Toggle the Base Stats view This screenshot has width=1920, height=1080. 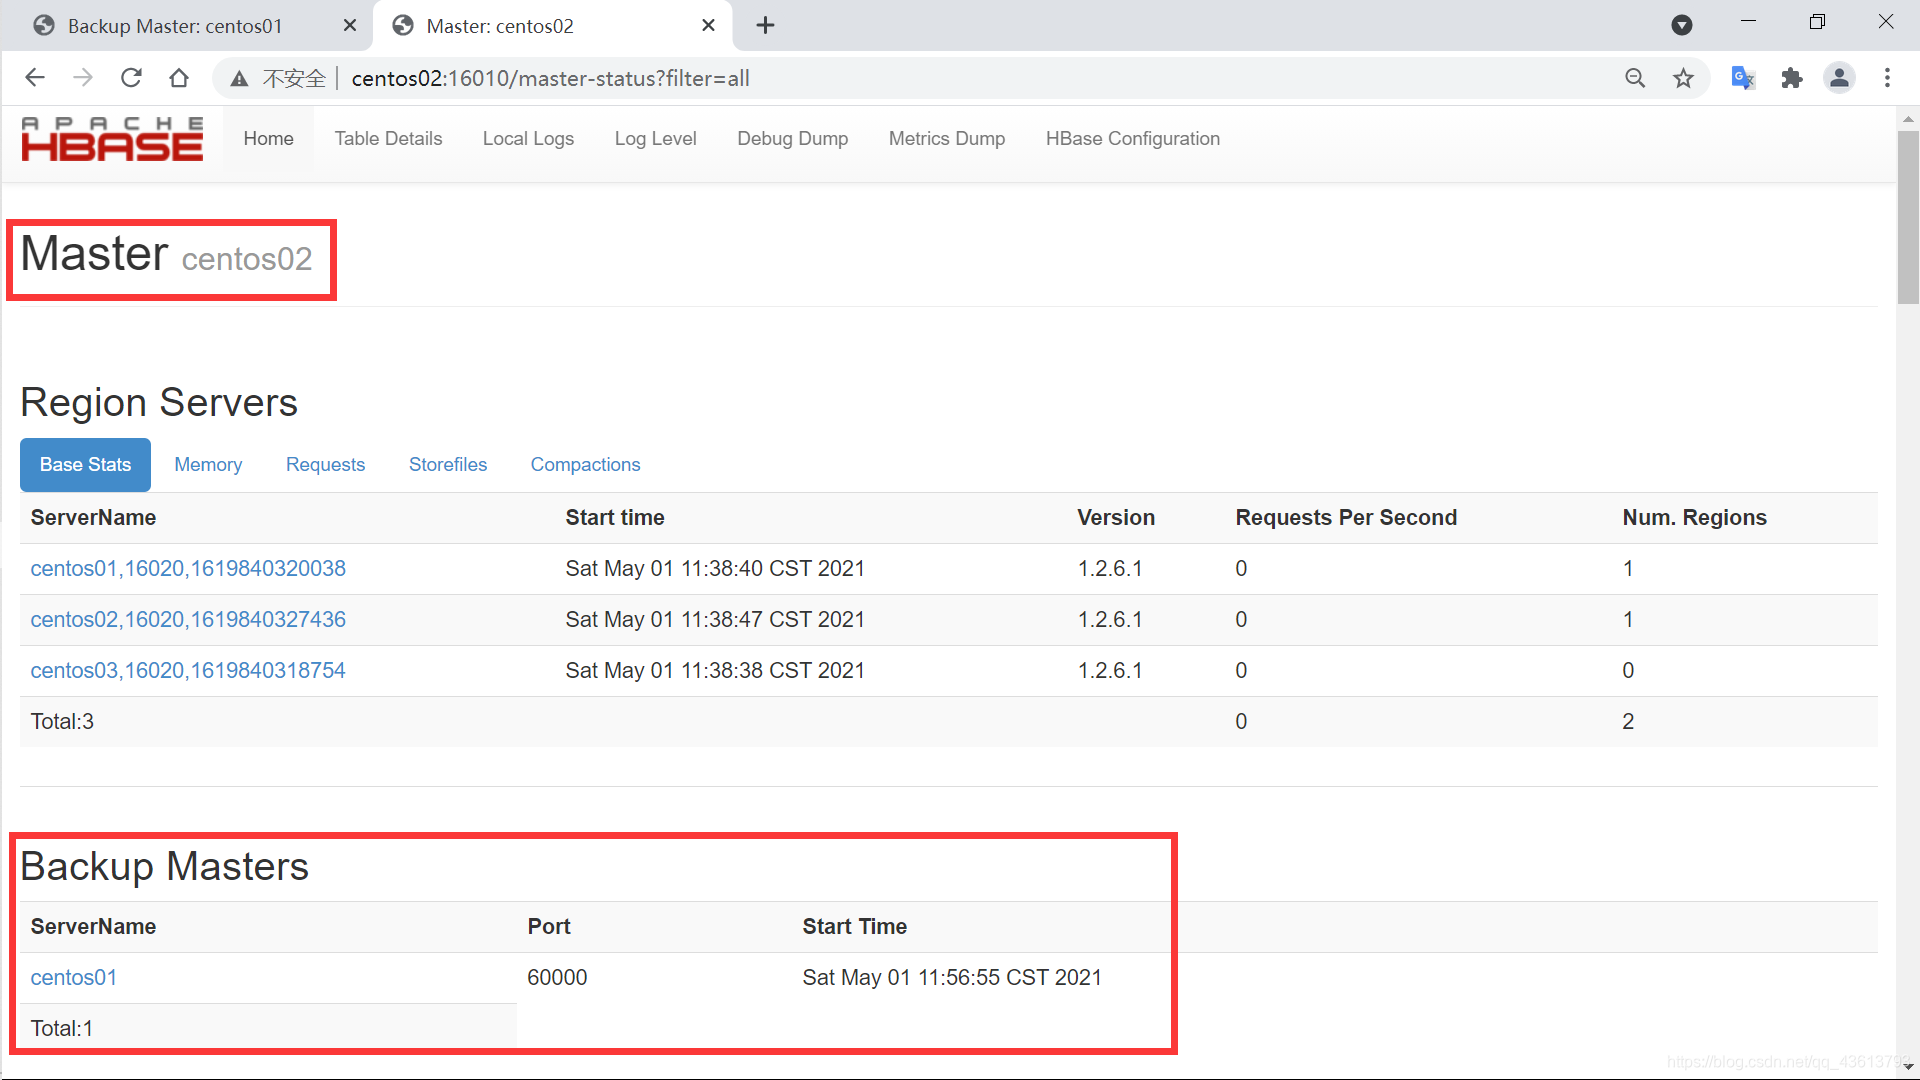click(84, 464)
